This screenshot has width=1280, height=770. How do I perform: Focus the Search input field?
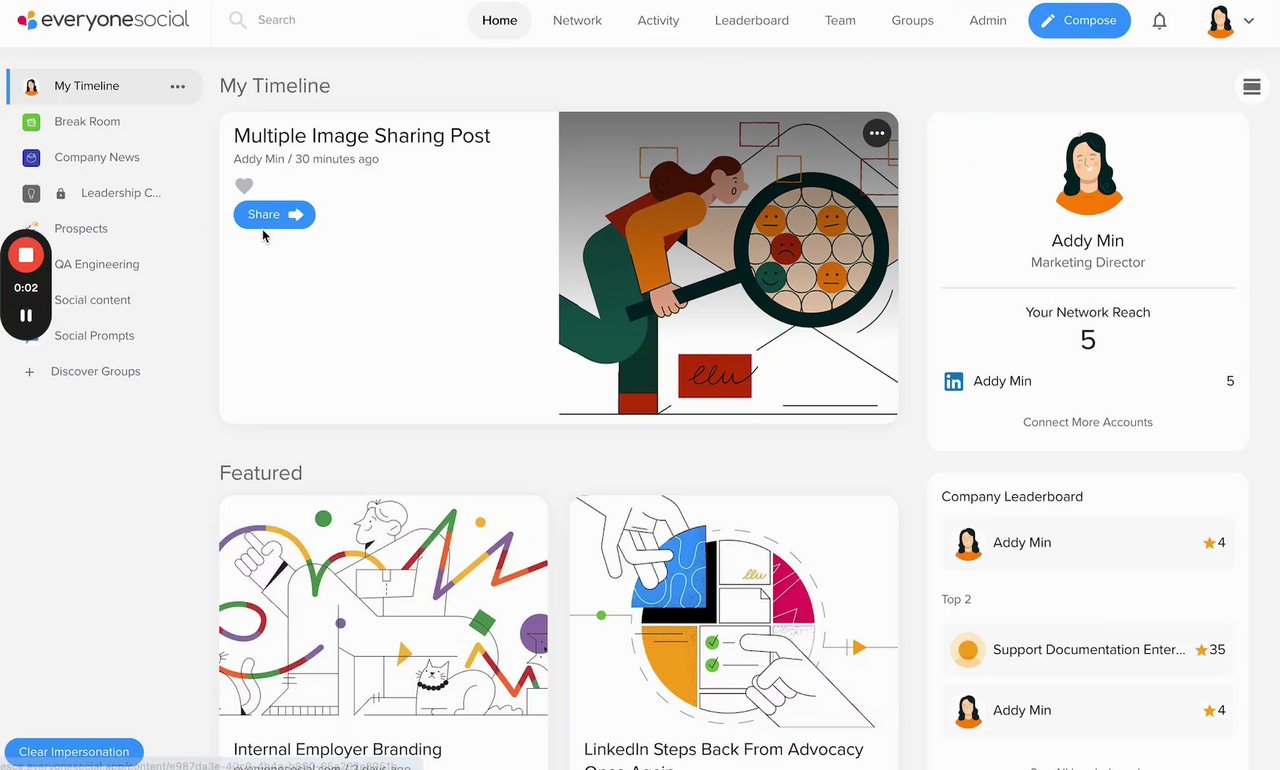[340, 20]
